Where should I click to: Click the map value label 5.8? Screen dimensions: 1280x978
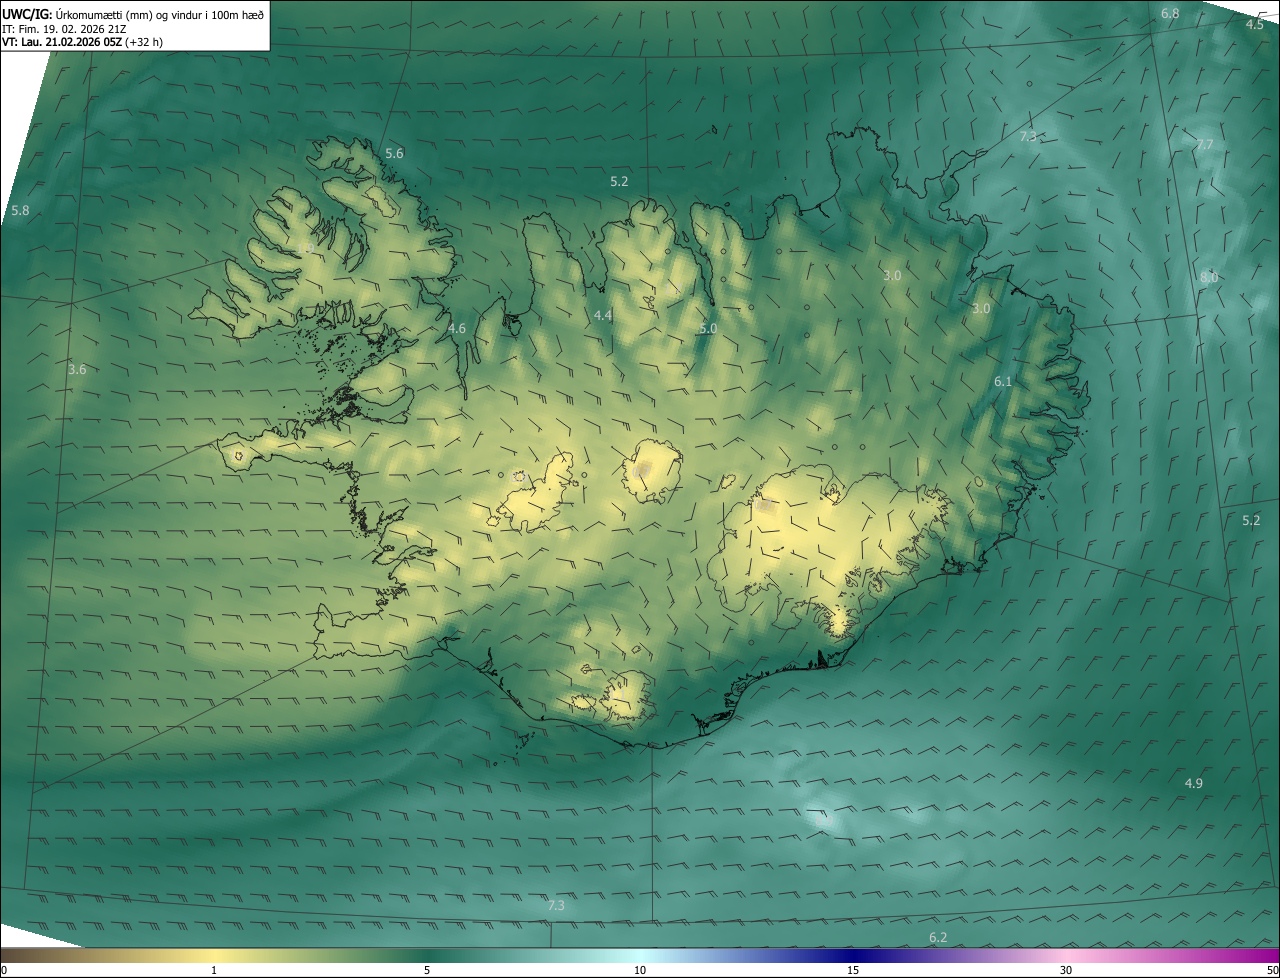[x=20, y=211]
